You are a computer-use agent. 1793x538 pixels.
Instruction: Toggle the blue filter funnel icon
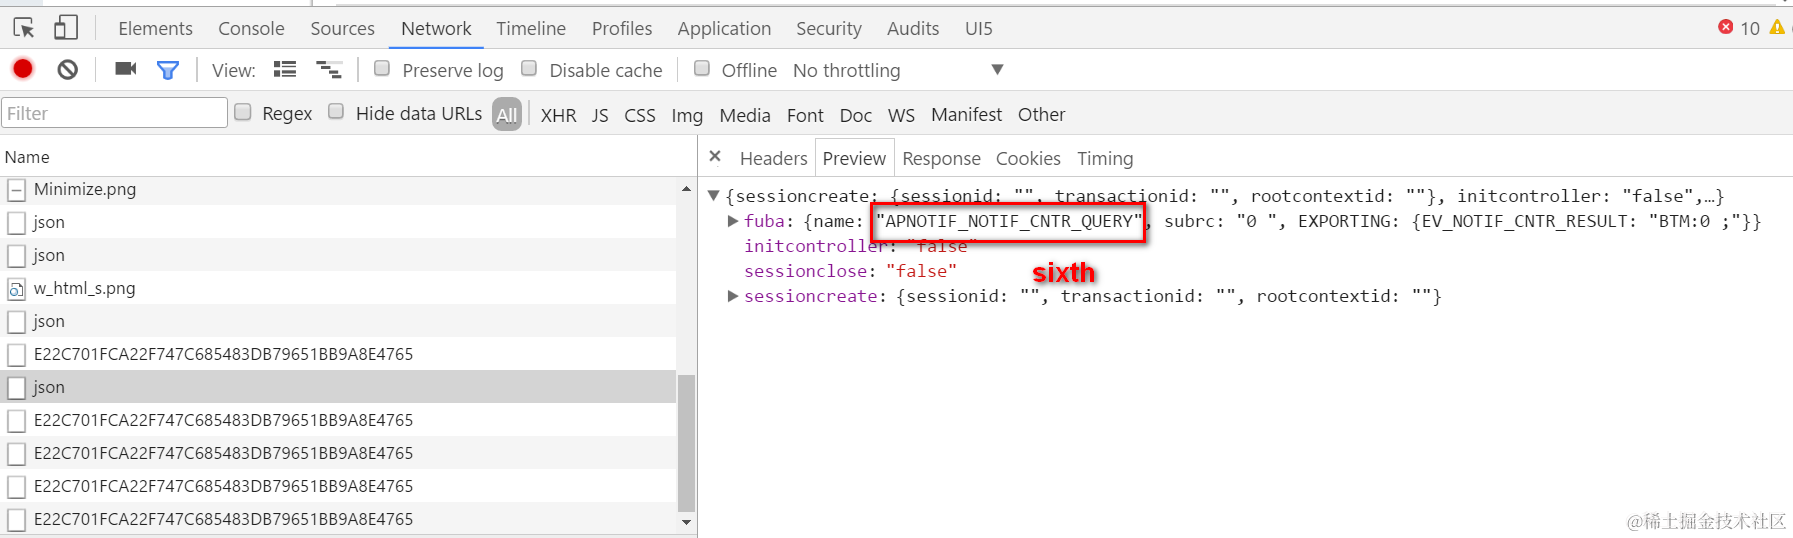pyautogui.click(x=168, y=69)
